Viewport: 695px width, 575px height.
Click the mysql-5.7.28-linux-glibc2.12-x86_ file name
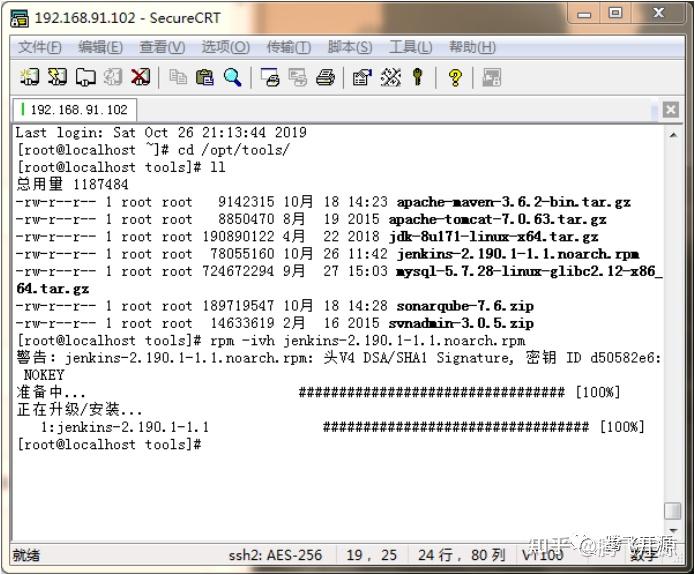[529, 271]
